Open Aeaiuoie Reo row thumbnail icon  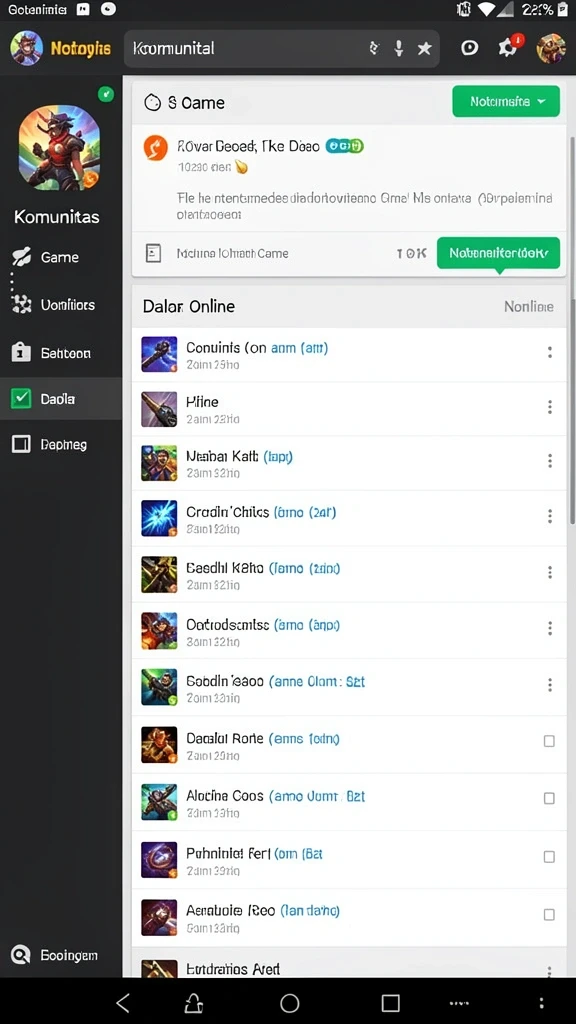159,918
